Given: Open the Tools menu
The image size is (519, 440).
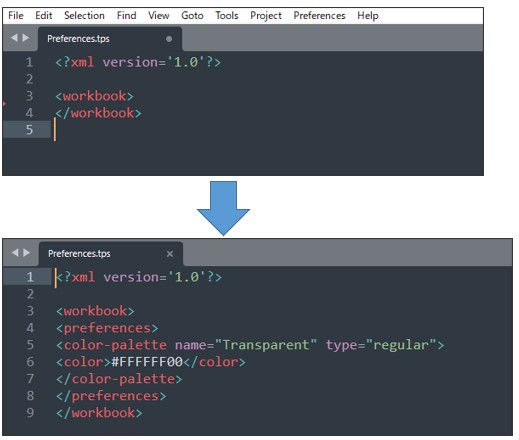Looking at the screenshot, I should (227, 16).
